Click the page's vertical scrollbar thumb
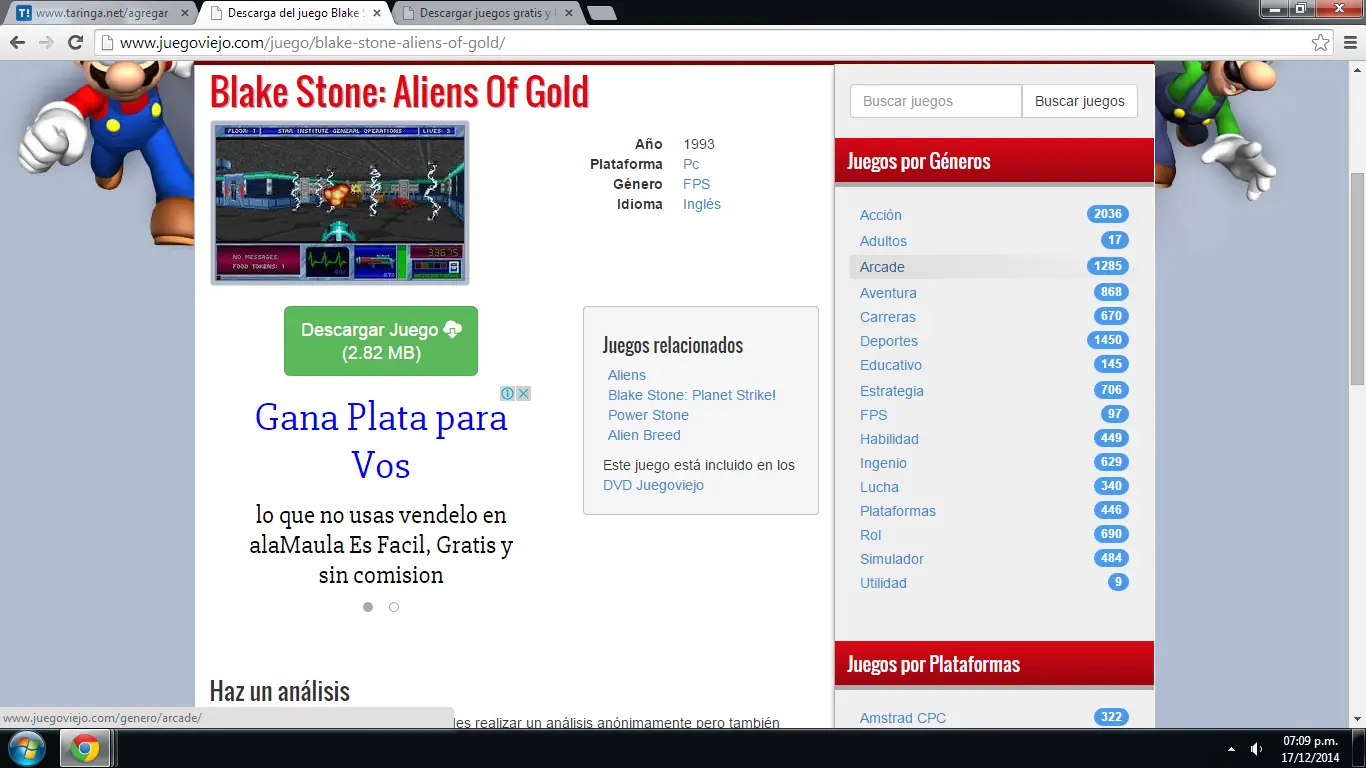 pyautogui.click(x=1357, y=278)
